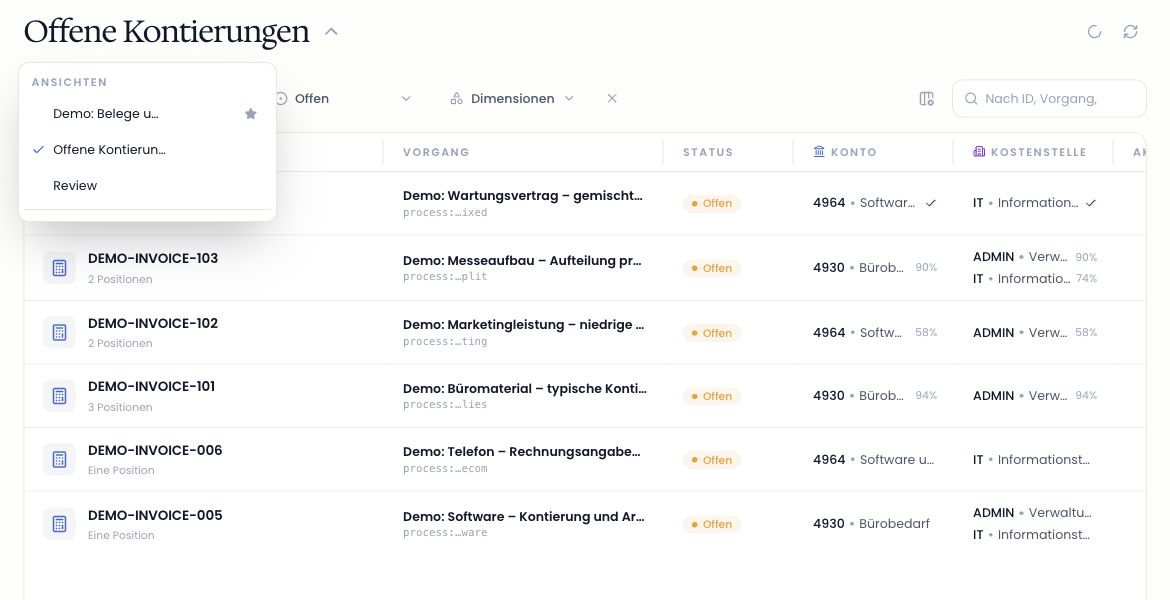Image resolution: width=1170 pixels, height=600 pixels.
Task: Click the status circle icon beside Offen
Action: click(281, 99)
